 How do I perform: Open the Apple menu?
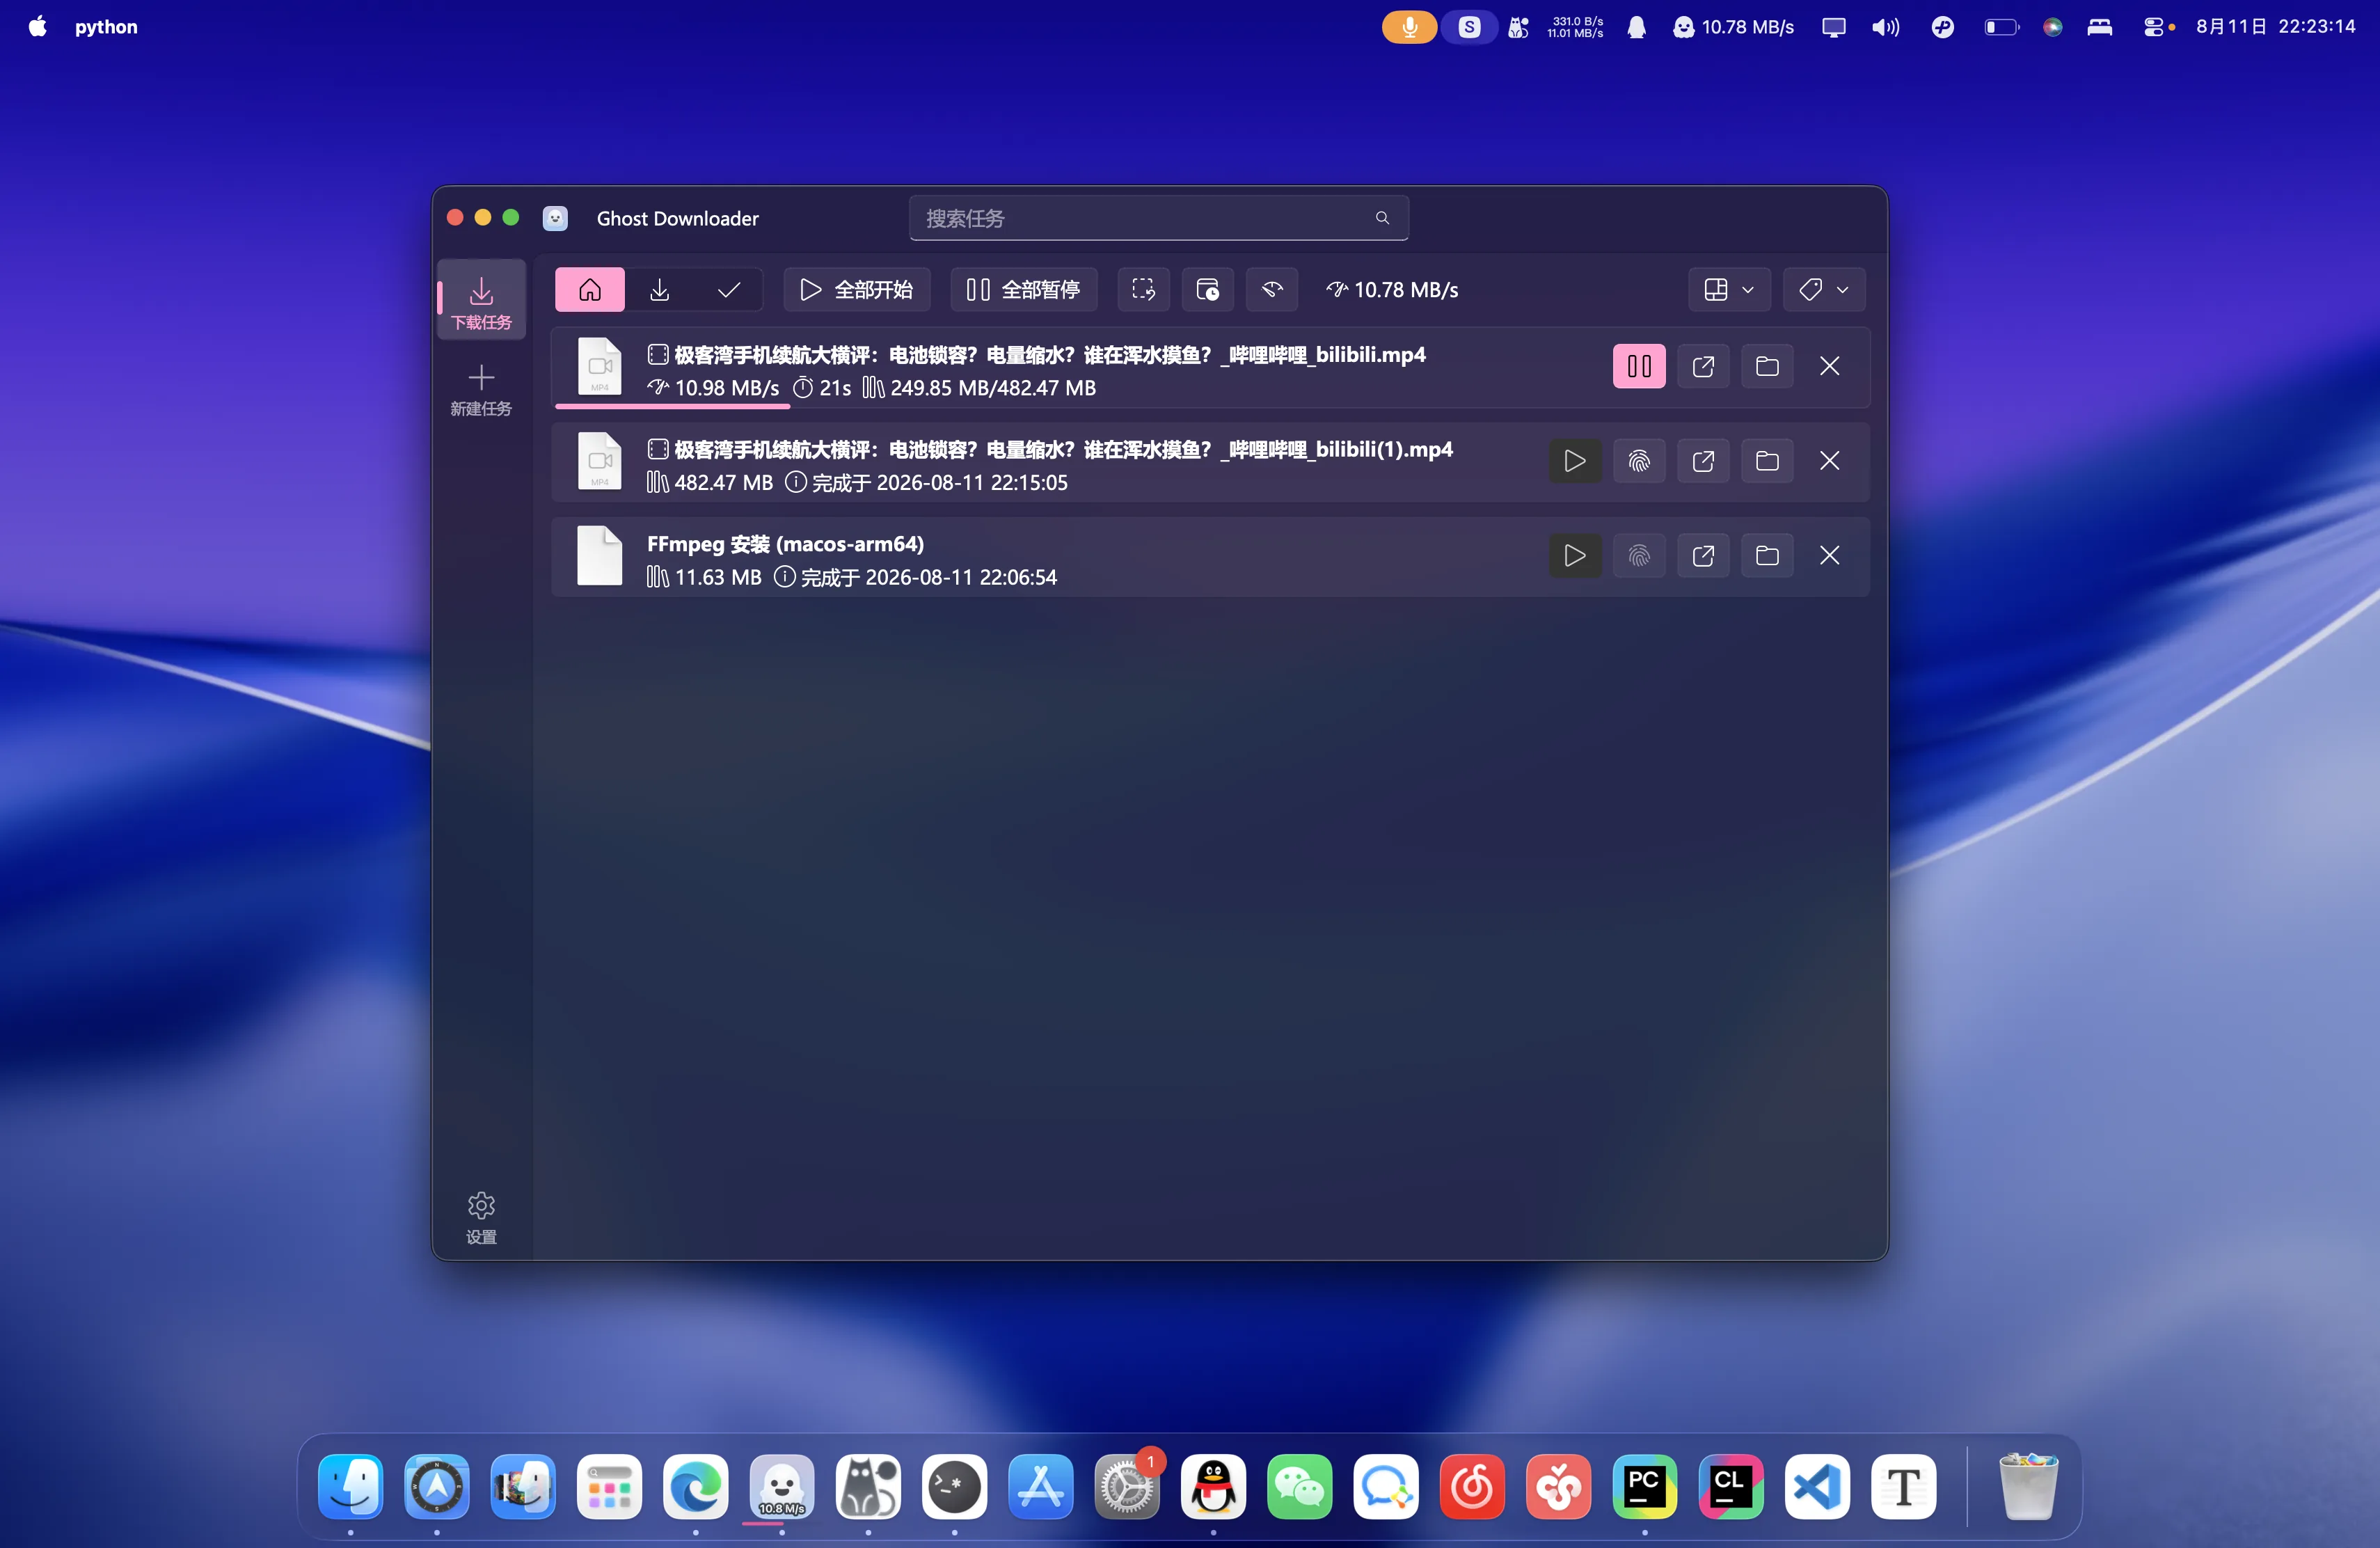(x=37, y=27)
